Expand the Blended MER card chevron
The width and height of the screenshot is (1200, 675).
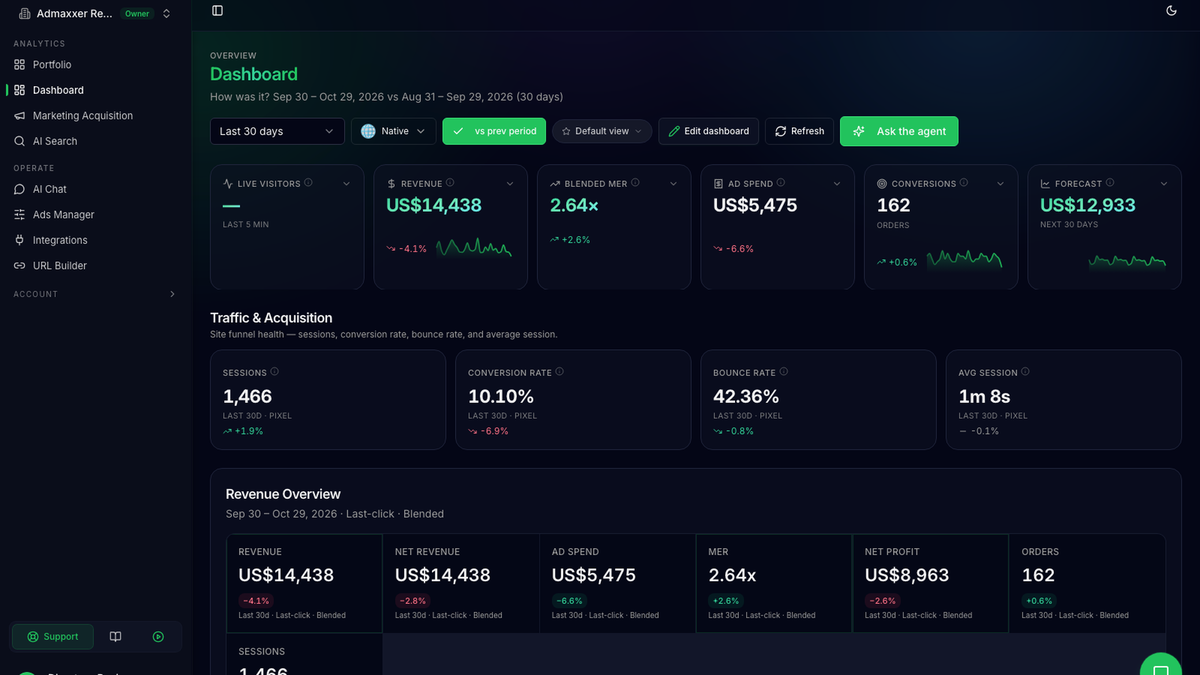click(673, 184)
